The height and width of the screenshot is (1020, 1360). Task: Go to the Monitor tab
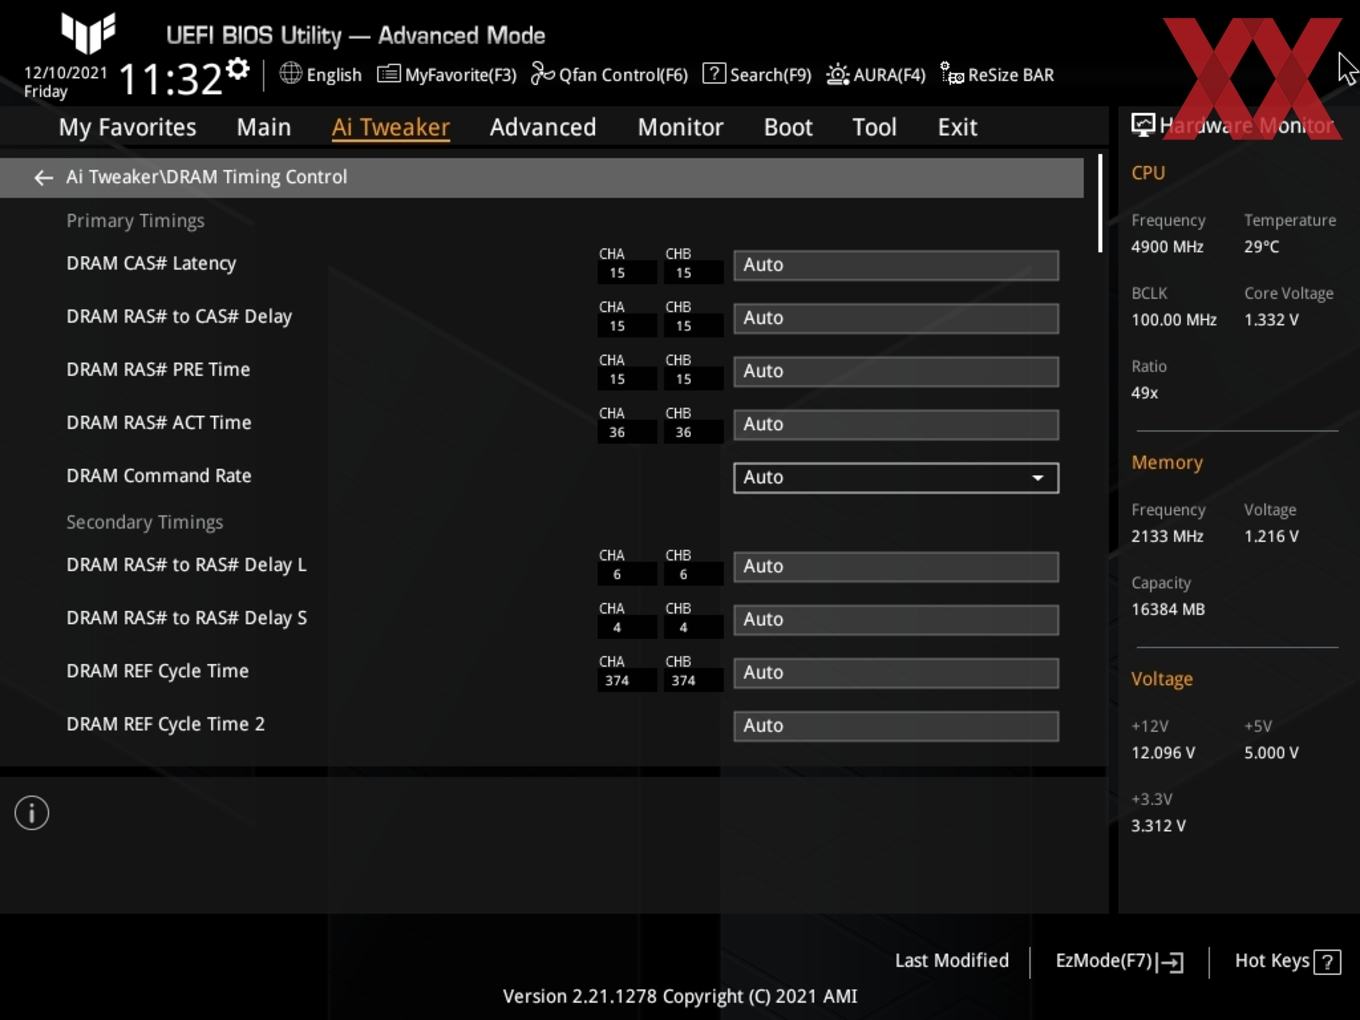click(680, 127)
